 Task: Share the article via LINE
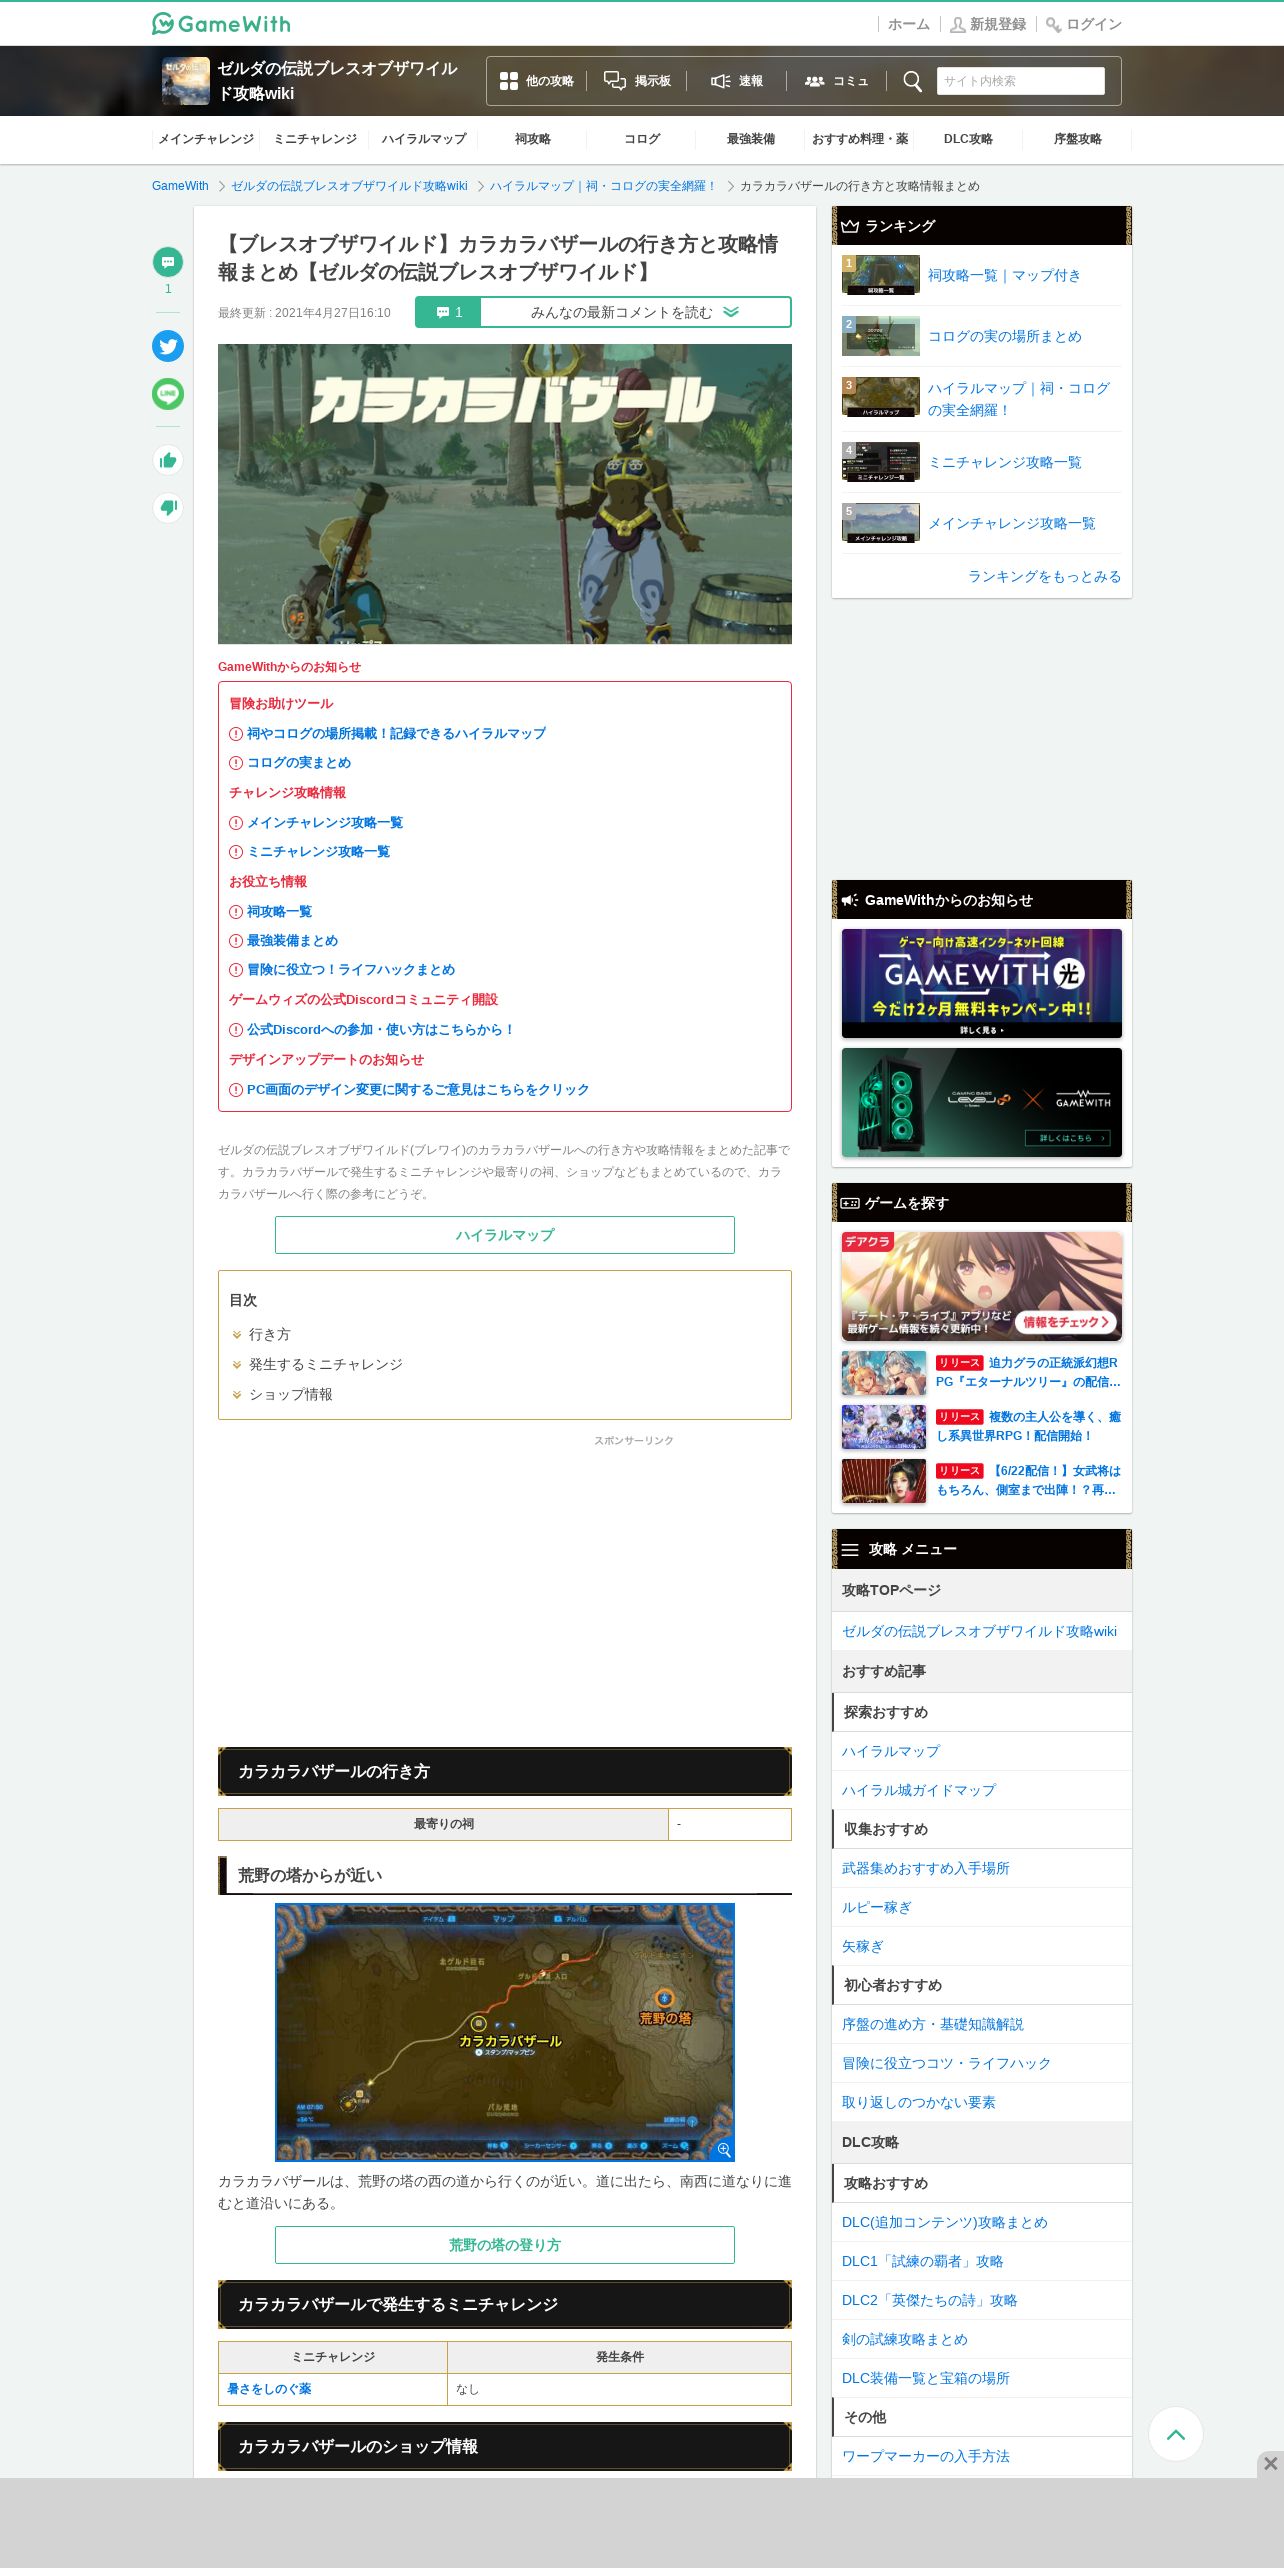click(168, 394)
